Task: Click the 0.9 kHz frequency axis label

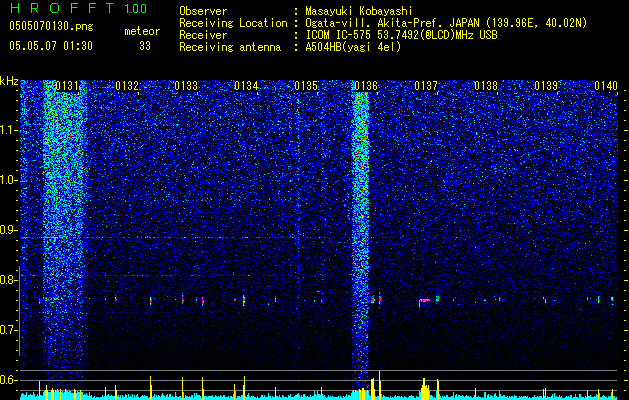Action: tap(9, 230)
